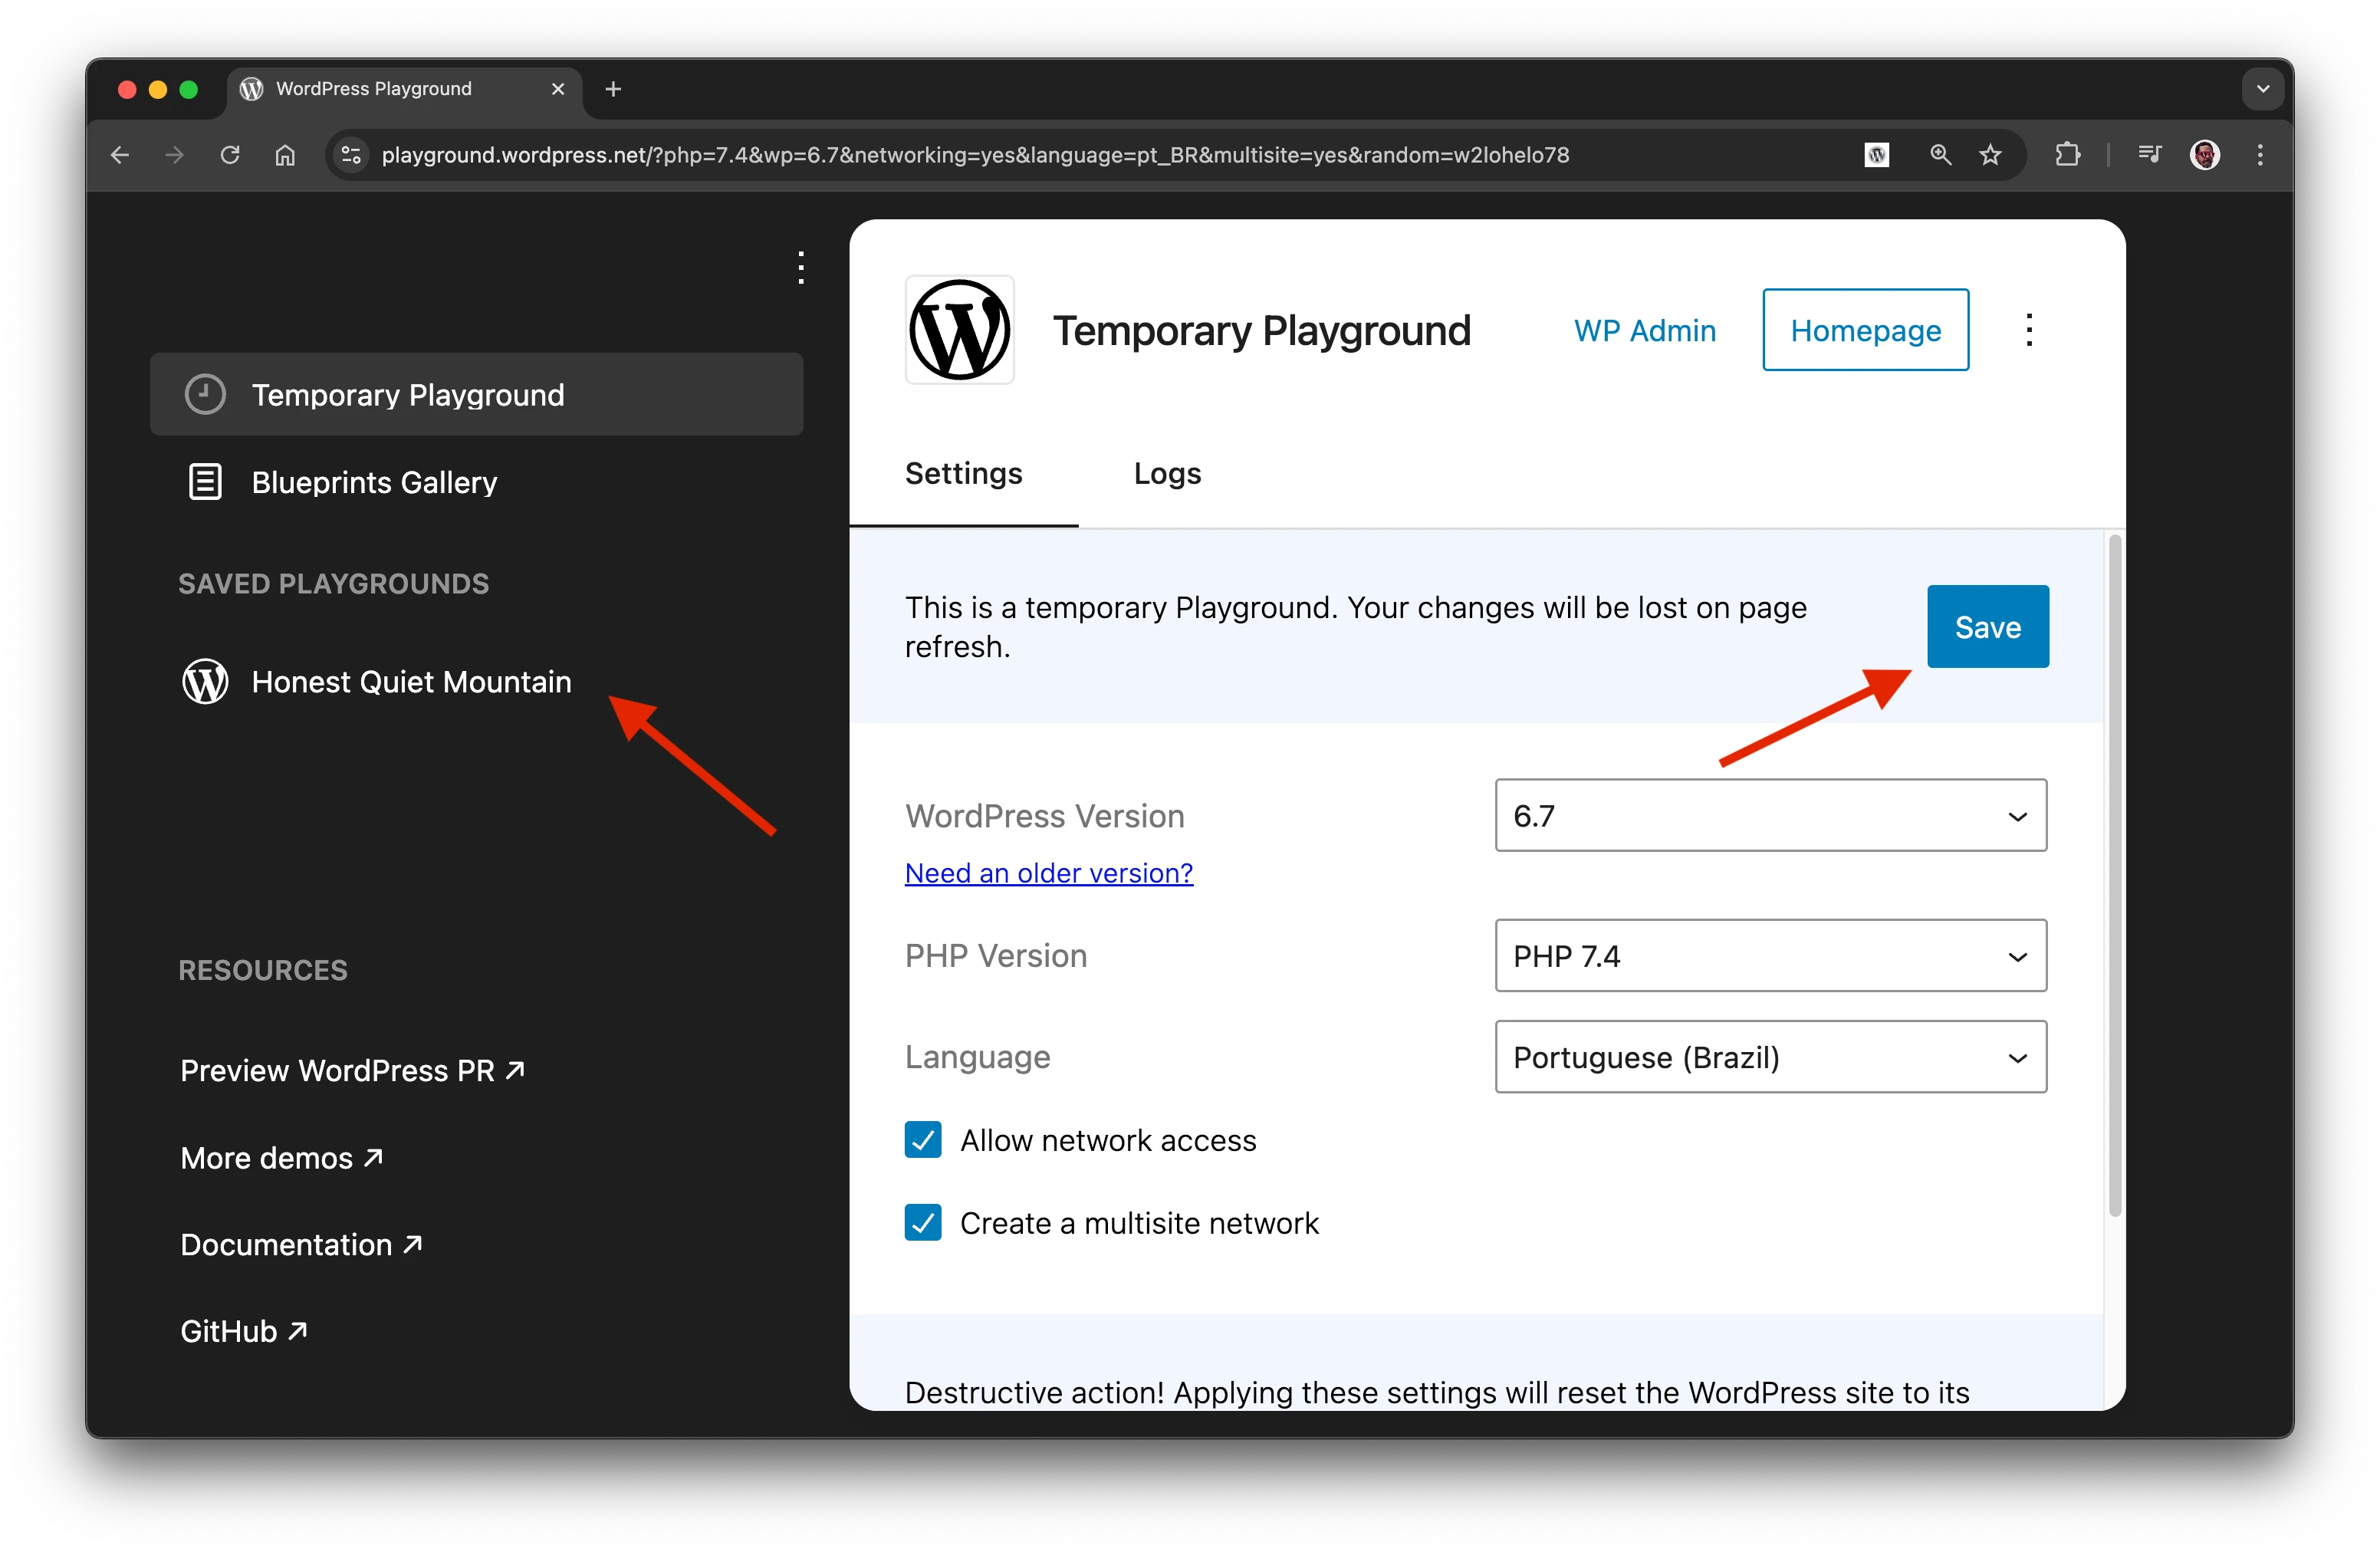Open the sidebar three-dot options menu

click(x=801, y=267)
